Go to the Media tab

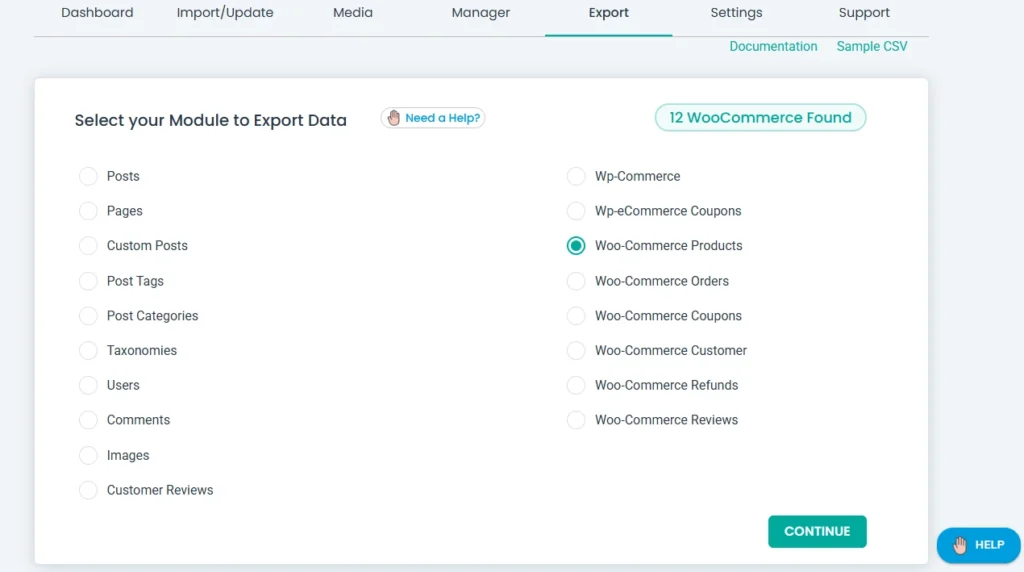point(353,12)
